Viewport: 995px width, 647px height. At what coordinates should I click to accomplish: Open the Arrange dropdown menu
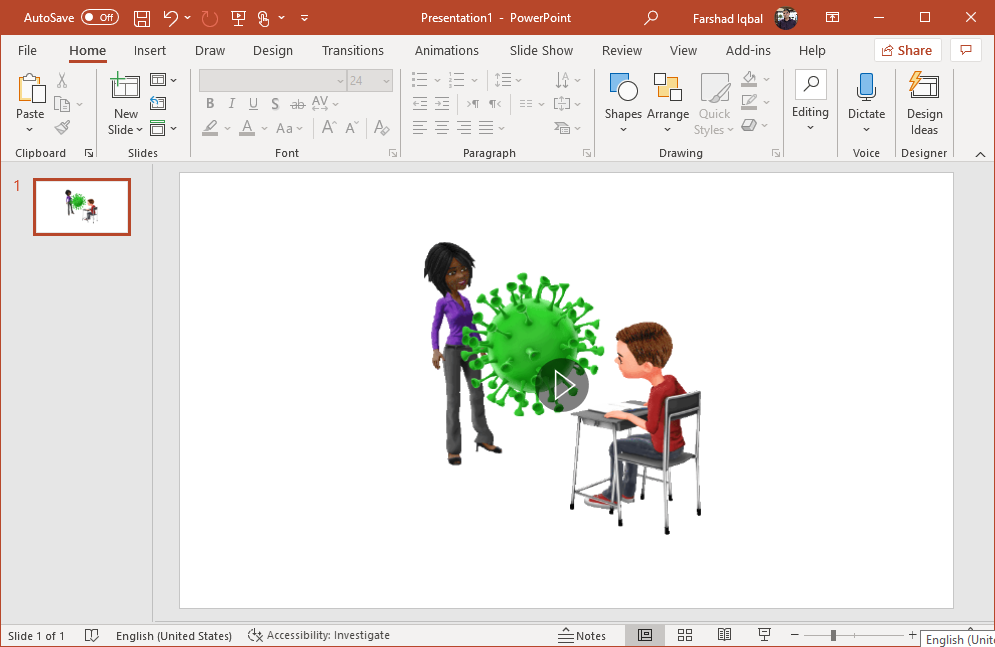tap(667, 104)
